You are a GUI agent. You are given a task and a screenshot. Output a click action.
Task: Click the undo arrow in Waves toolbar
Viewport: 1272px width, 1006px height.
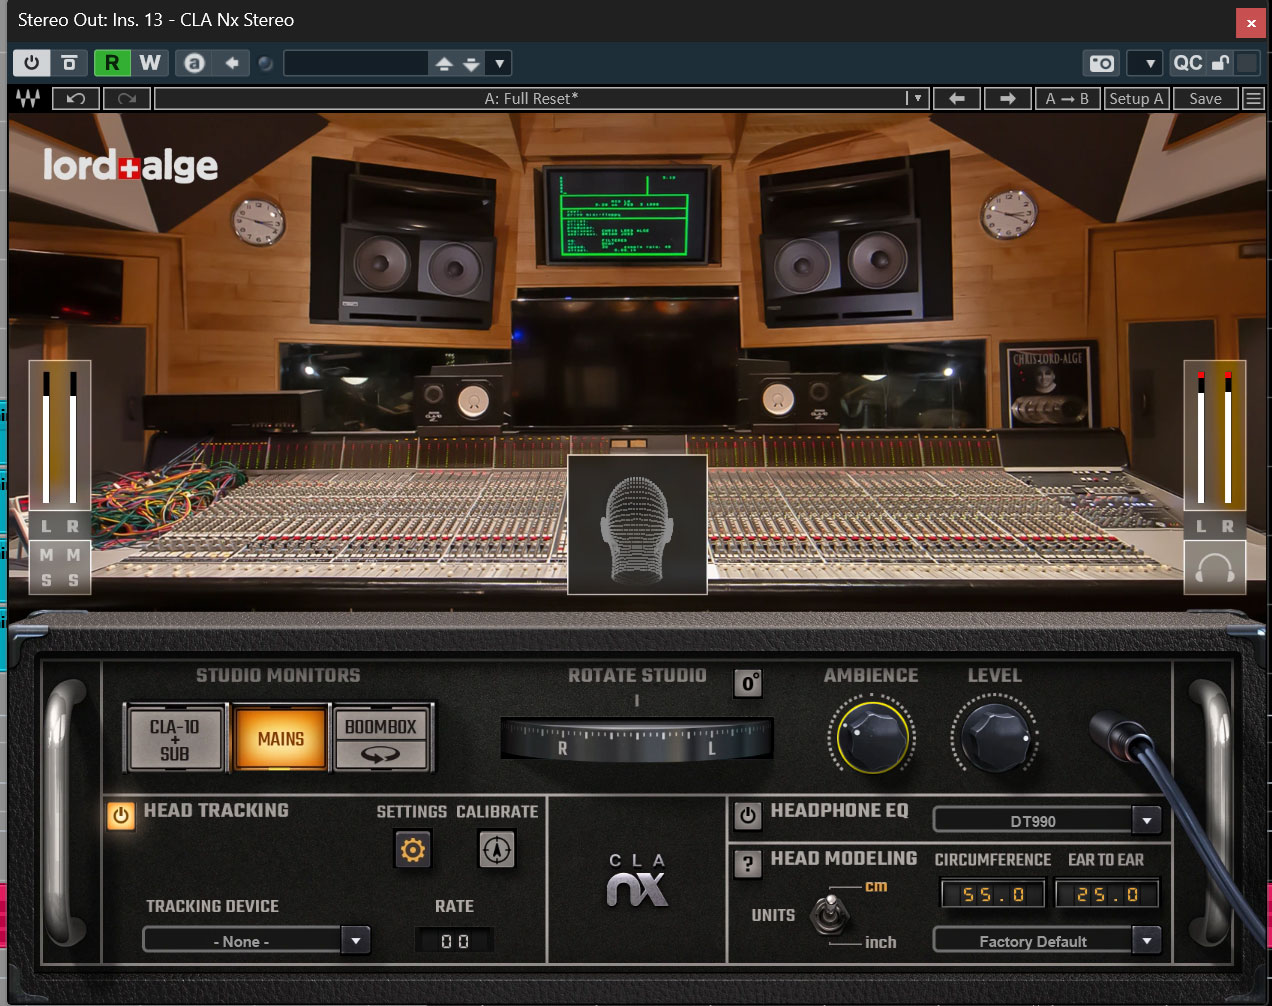[x=76, y=98]
